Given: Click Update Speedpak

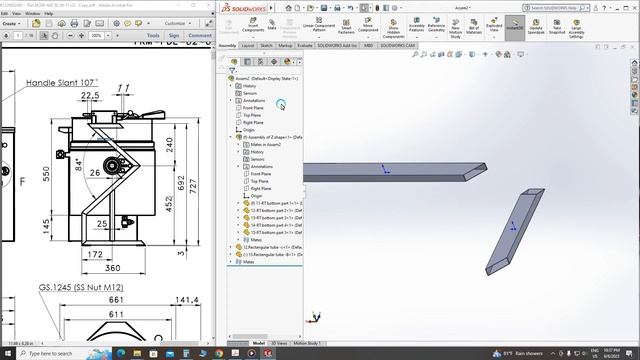Looking at the screenshot, I should [x=536, y=27].
